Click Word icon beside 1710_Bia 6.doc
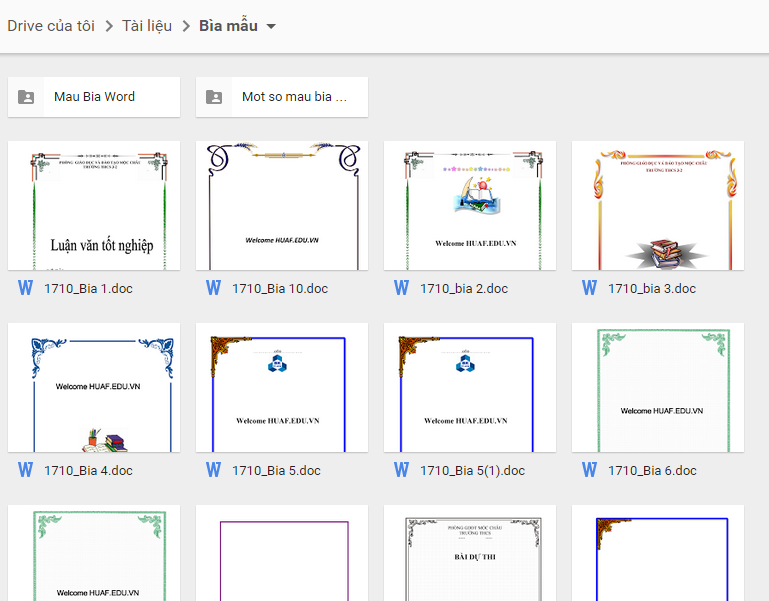This screenshot has height=601, width=769. click(589, 470)
